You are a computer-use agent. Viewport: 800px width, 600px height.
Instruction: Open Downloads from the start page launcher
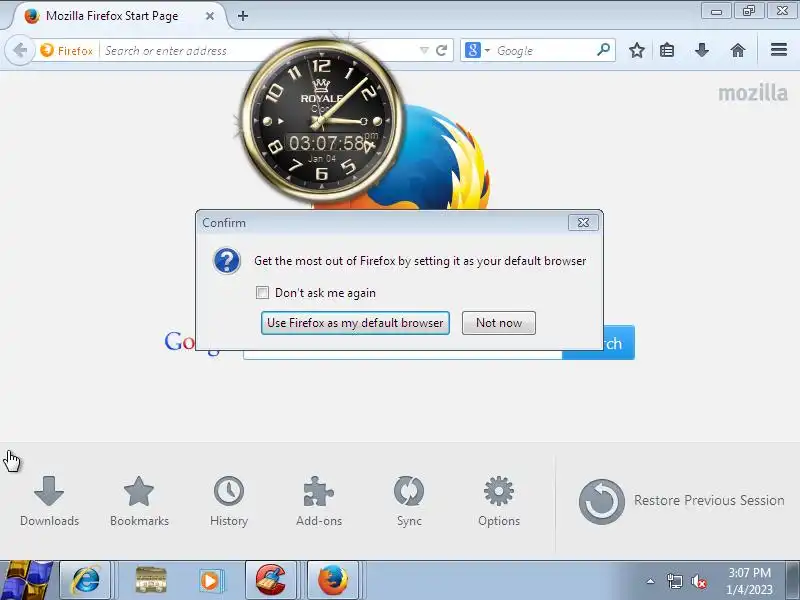pyautogui.click(x=49, y=501)
